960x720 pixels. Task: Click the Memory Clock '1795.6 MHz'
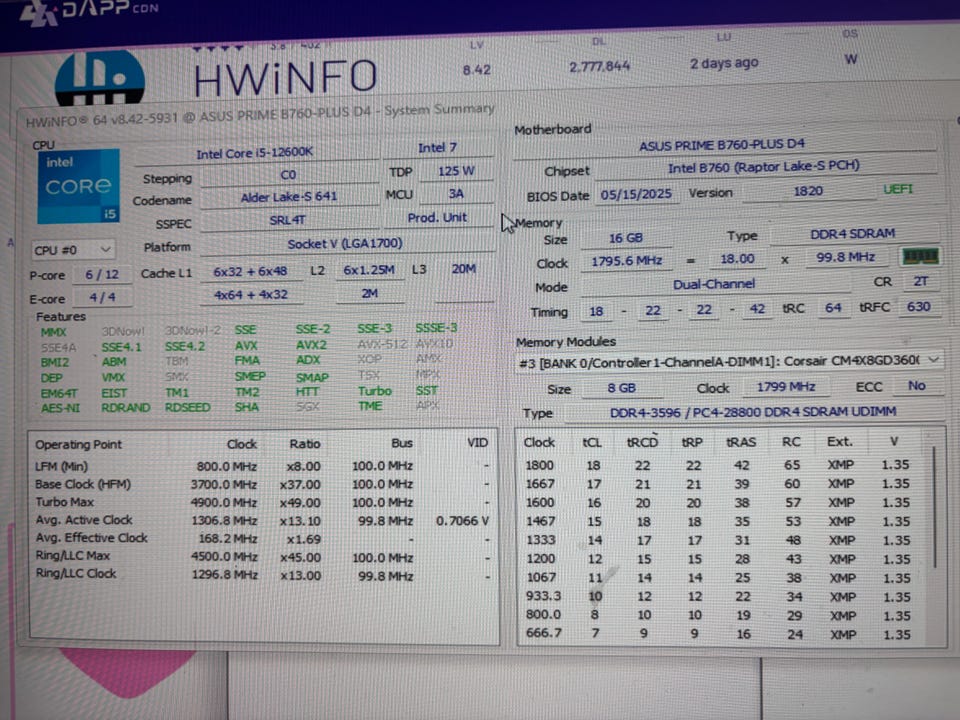point(627,261)
